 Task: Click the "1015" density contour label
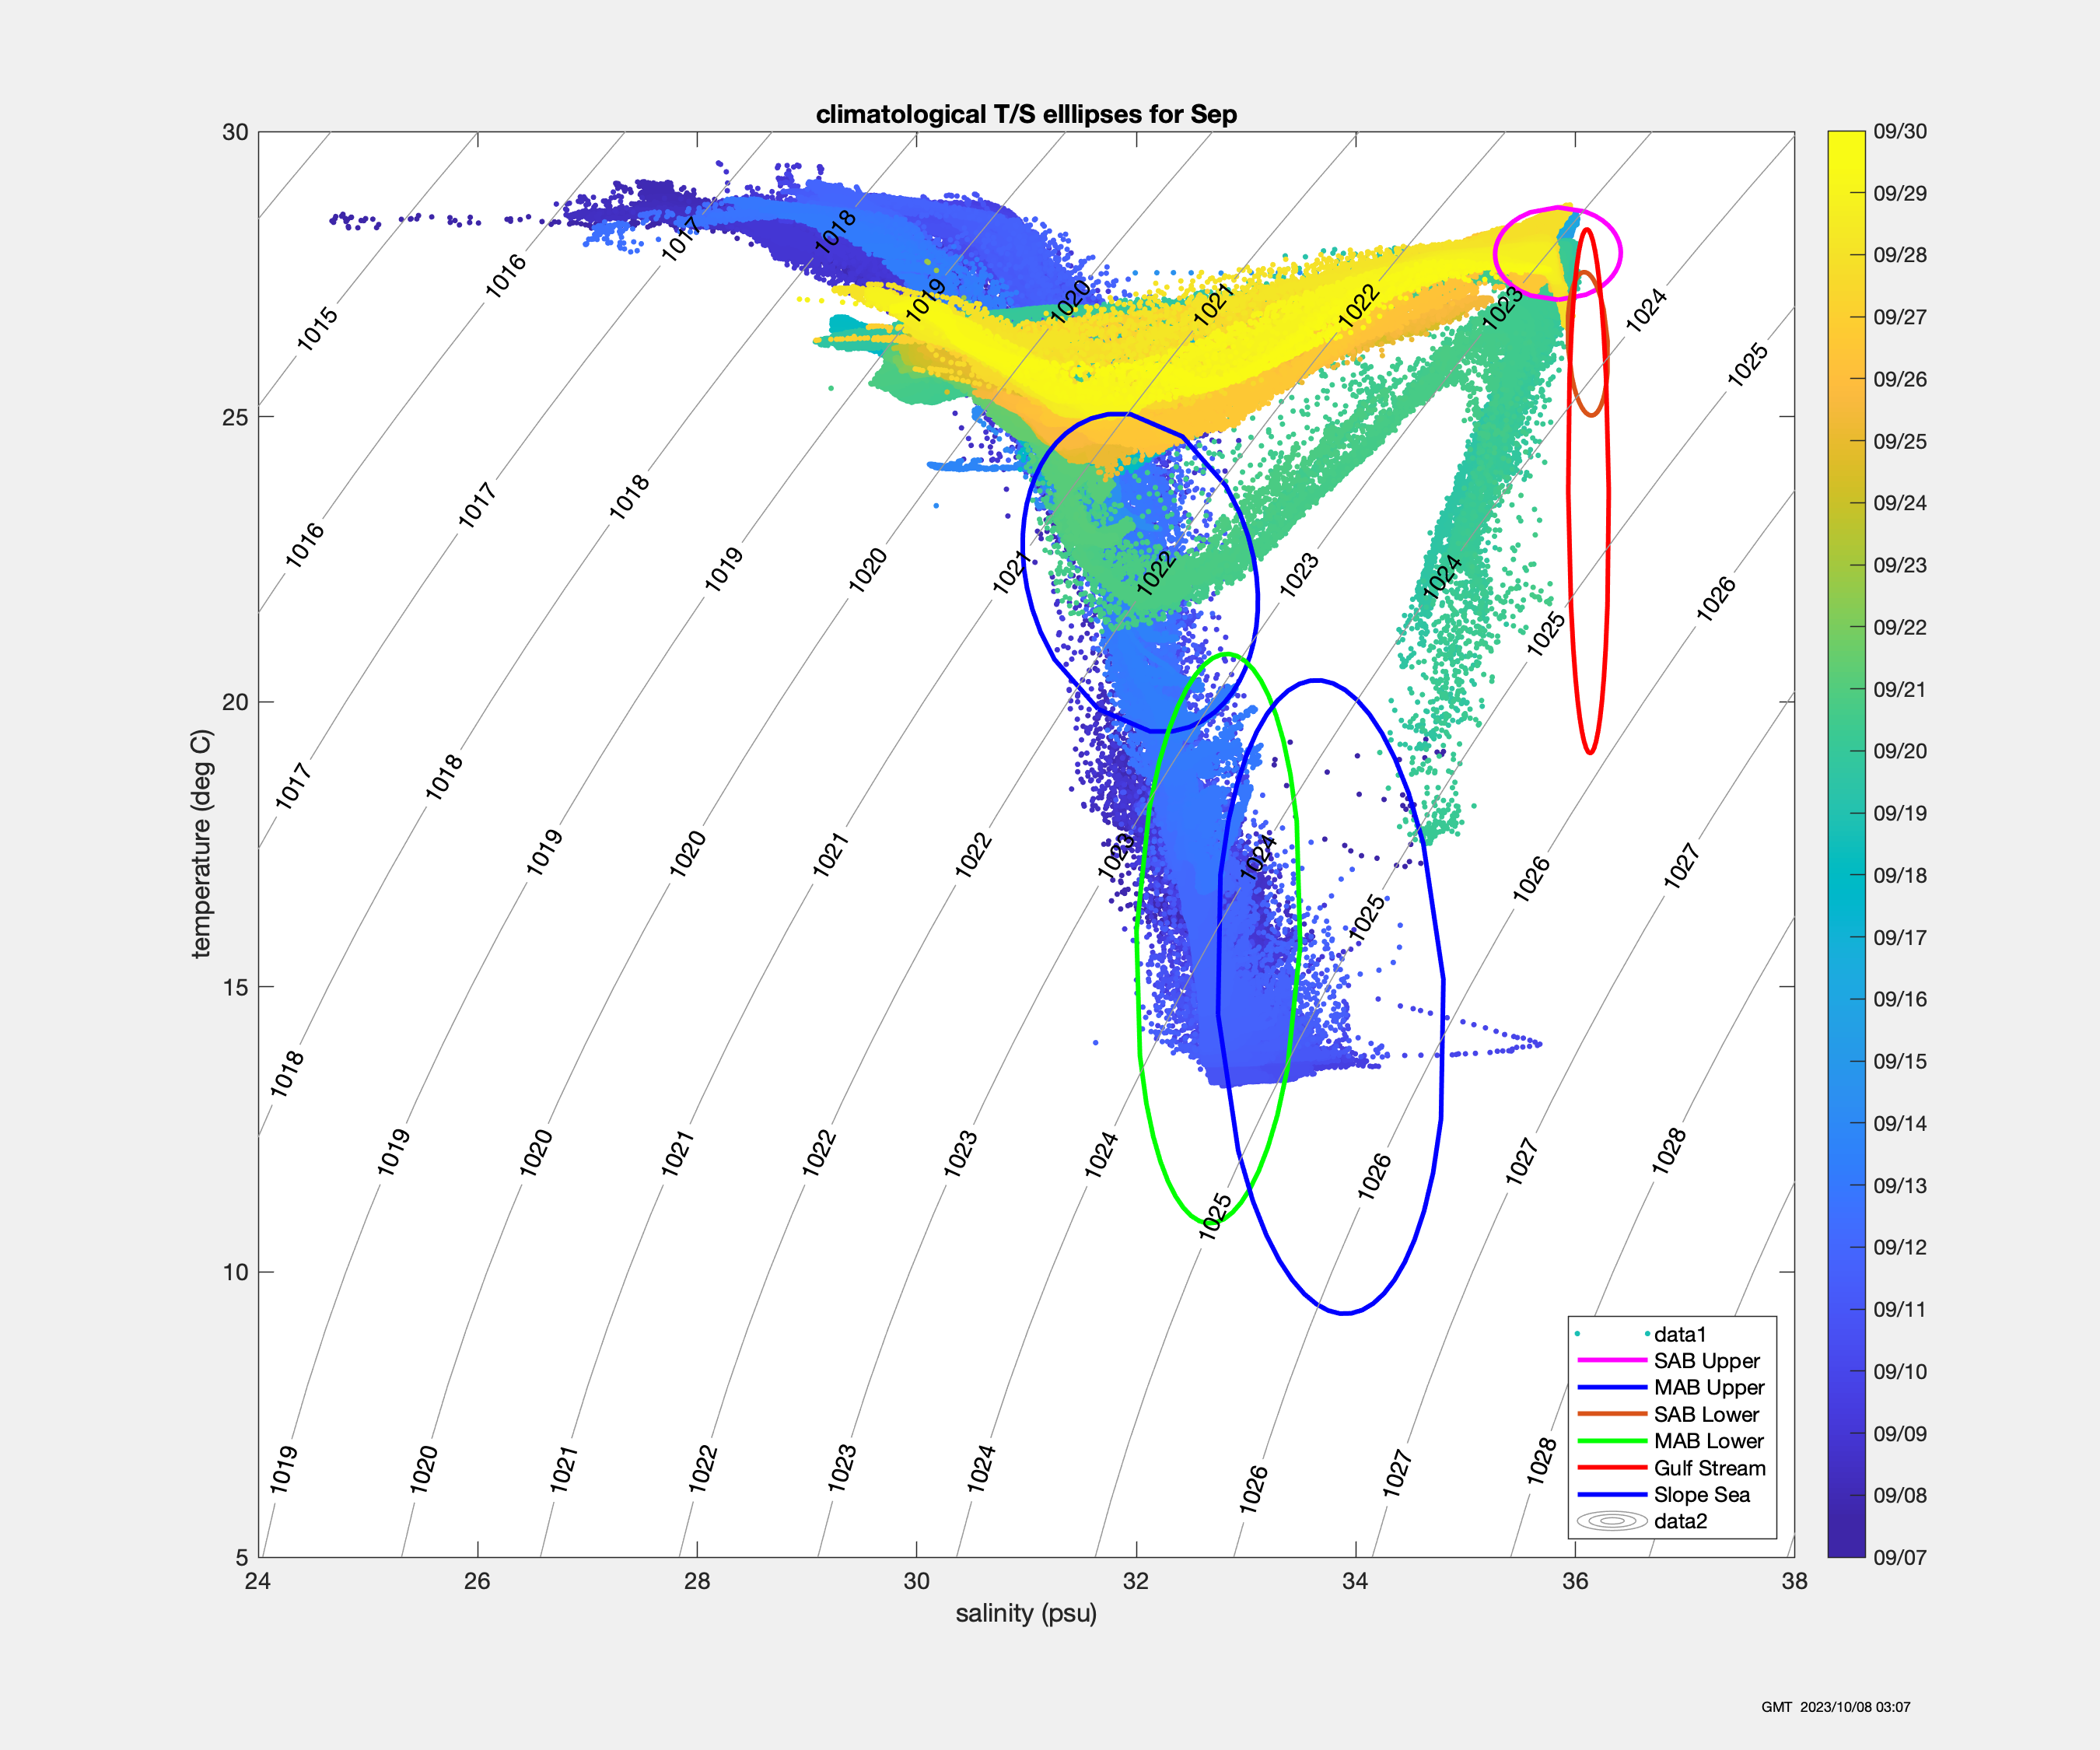click(318, 329)
